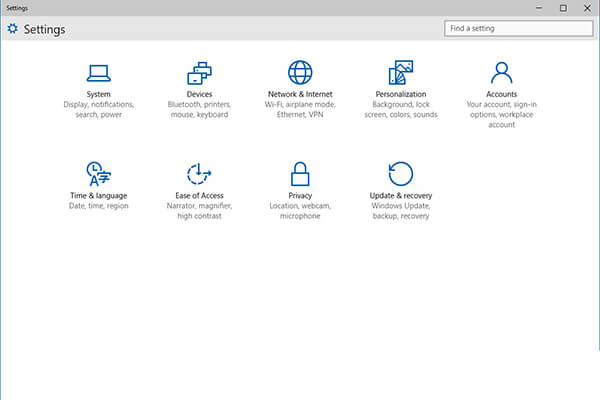Open the Privacy padlock icon
600x400 pixels.
pos(300,174)
